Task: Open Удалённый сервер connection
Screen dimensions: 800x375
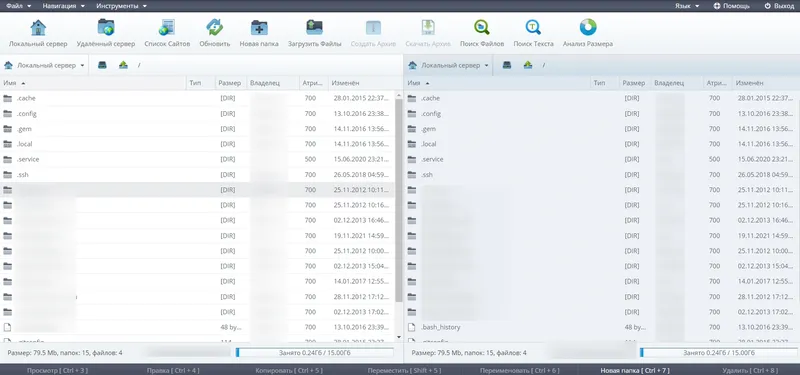Action: tap(106, 34)
